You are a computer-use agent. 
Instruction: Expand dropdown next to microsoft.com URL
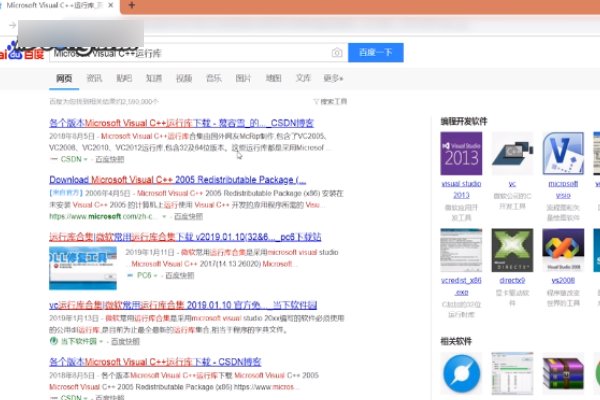[x=164, y=217]
